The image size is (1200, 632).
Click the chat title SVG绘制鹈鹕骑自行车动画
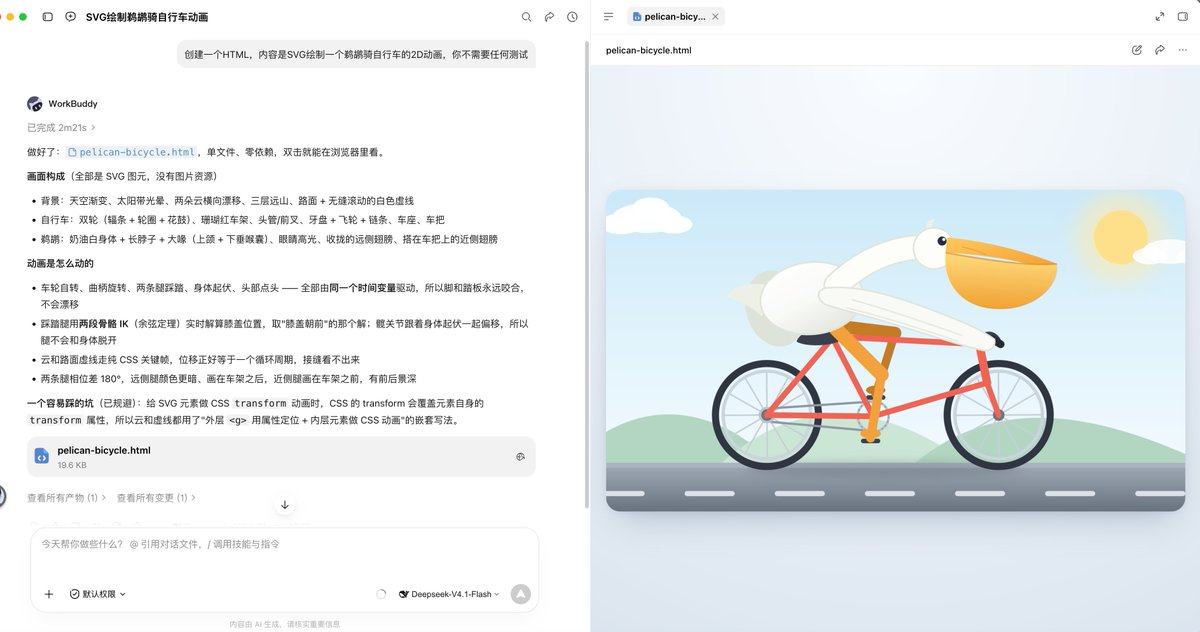tap(147, 17)
